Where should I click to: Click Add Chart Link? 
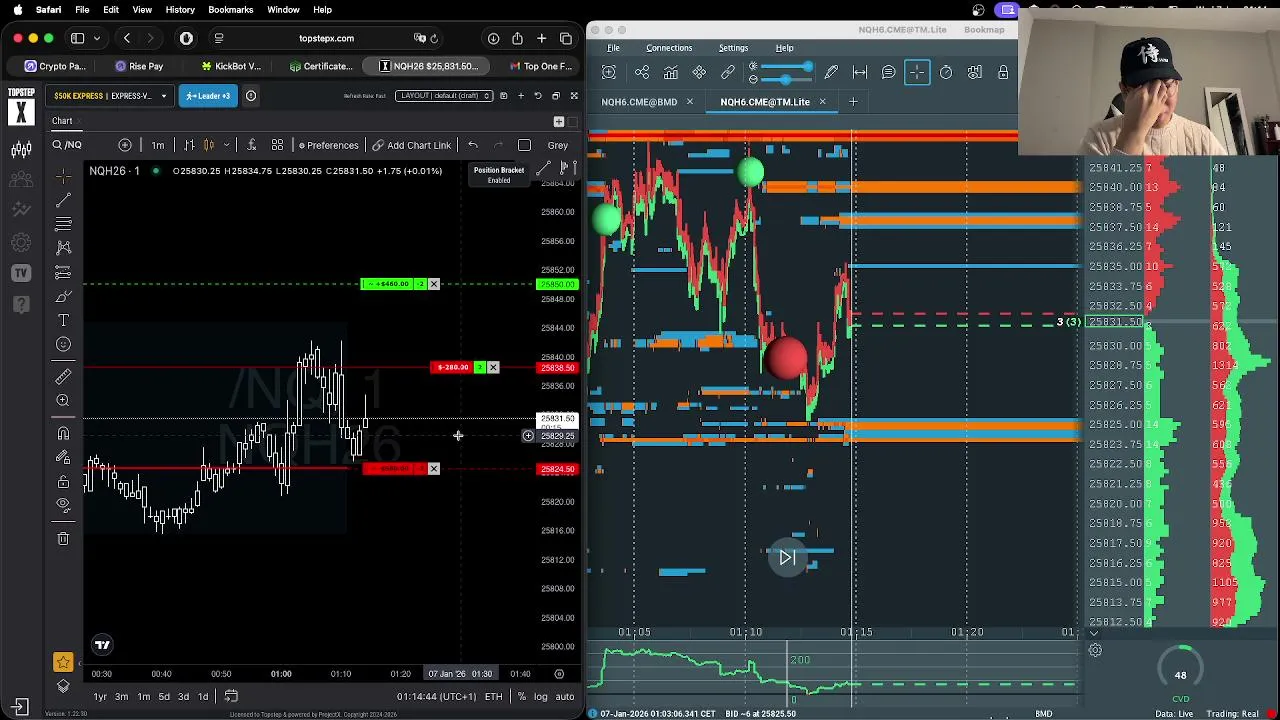click(412, 145)
